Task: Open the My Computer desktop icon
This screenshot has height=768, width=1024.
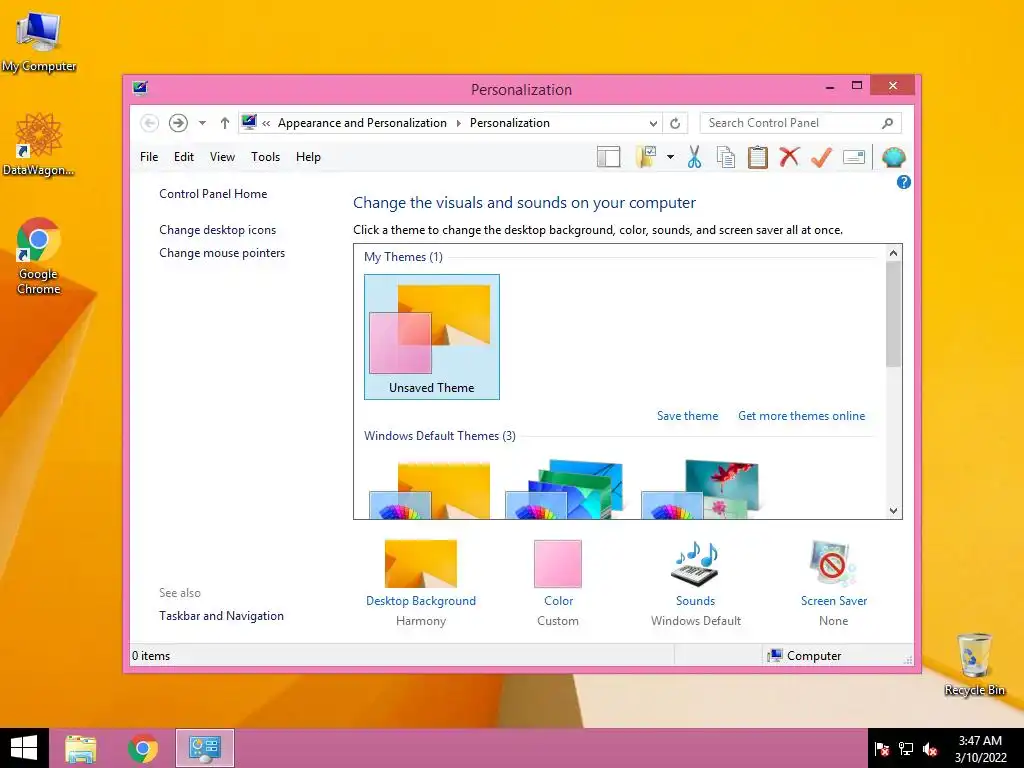Action: [x=39, y=42]
